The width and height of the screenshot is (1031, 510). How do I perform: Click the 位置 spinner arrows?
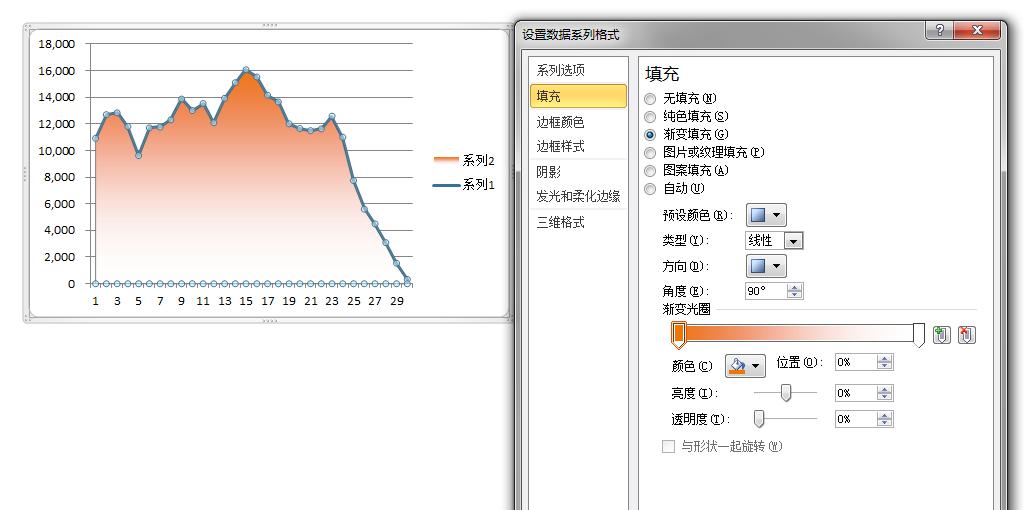coord(885,362)
